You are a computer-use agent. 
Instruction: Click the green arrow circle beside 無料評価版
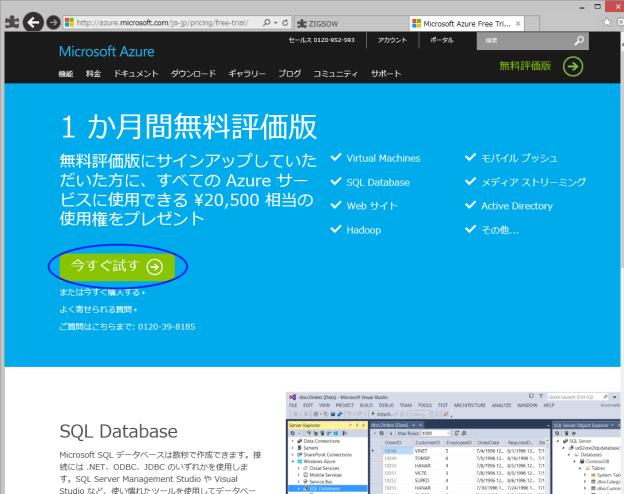tap(573, 66)
